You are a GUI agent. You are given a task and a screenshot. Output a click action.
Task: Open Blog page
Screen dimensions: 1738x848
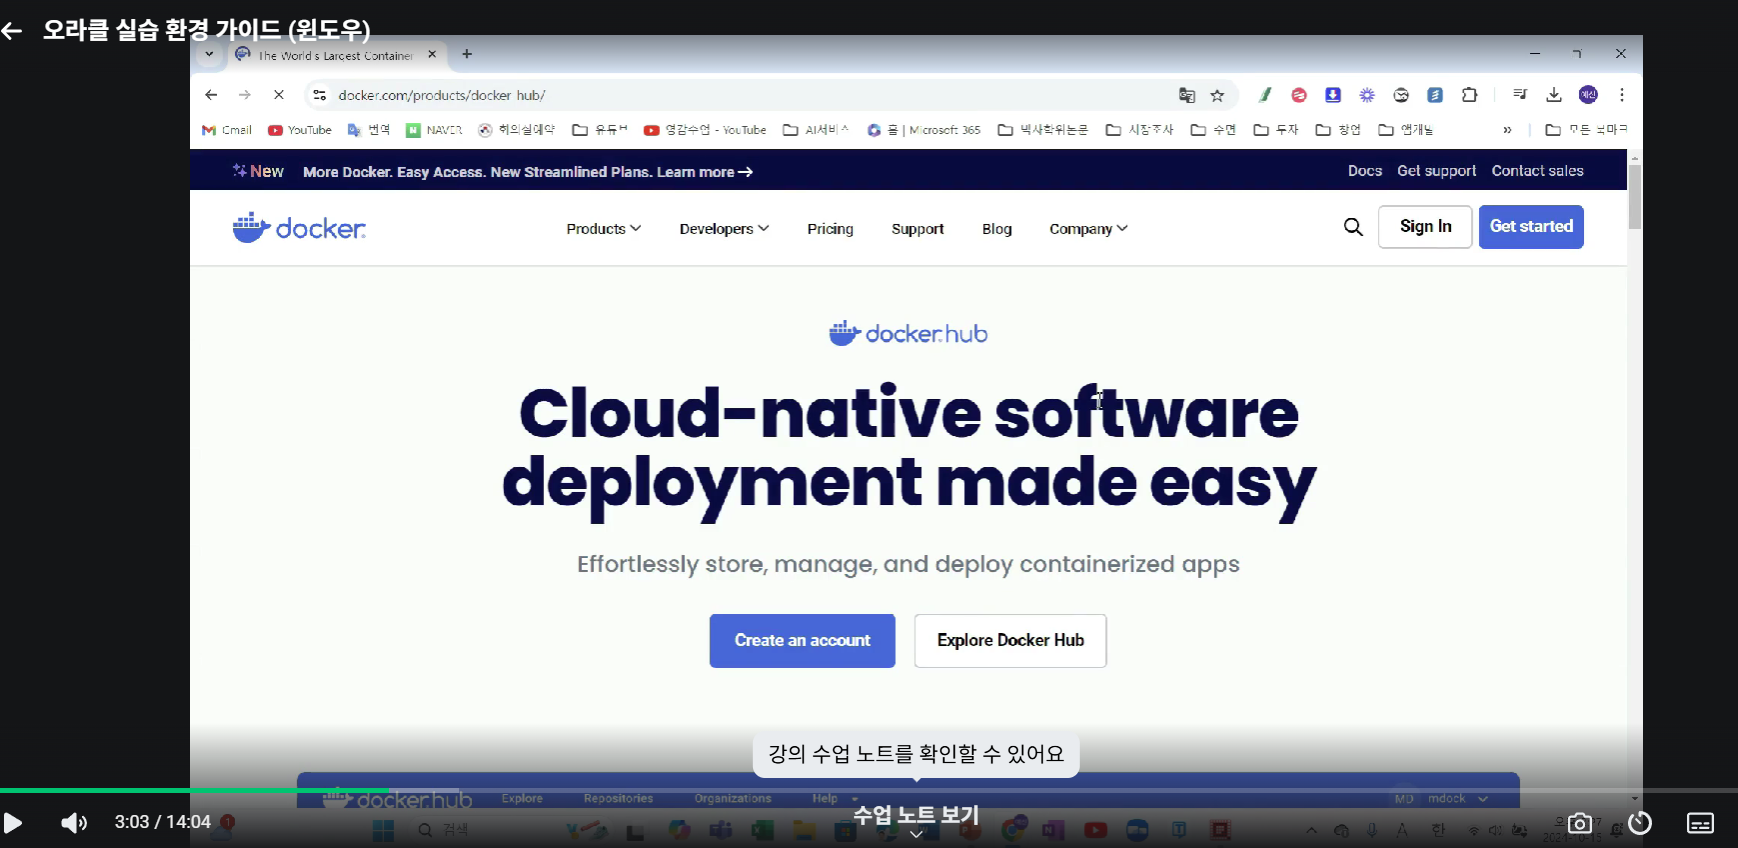[x=997, y=229]
